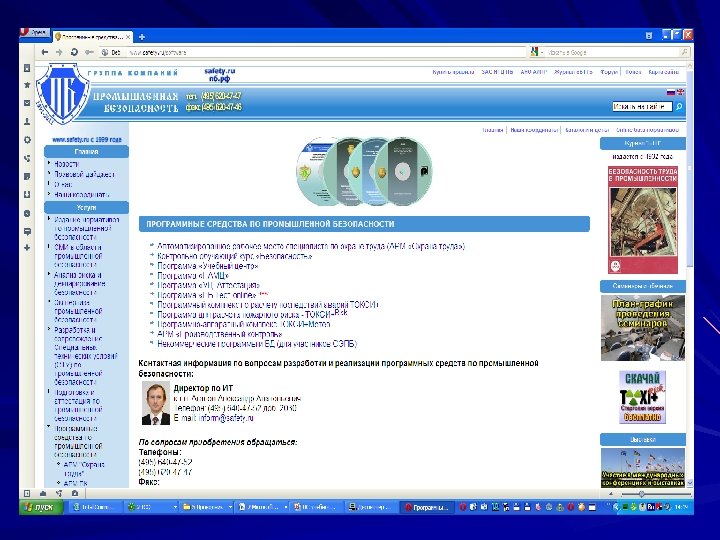Open the Программа «Учебный центр» link
Image resolution: width=720 pixels, height=540 pixels.
(x=208, y=266)
